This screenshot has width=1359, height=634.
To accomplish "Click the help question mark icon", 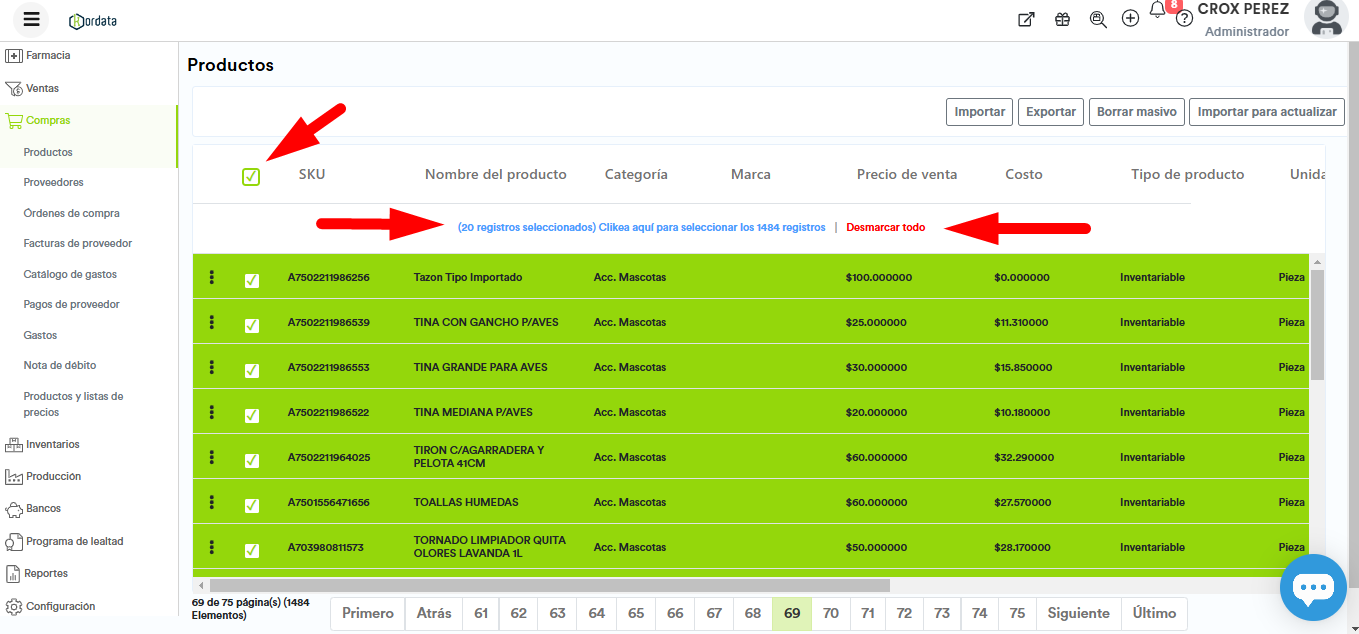I will click(1184, 19).
